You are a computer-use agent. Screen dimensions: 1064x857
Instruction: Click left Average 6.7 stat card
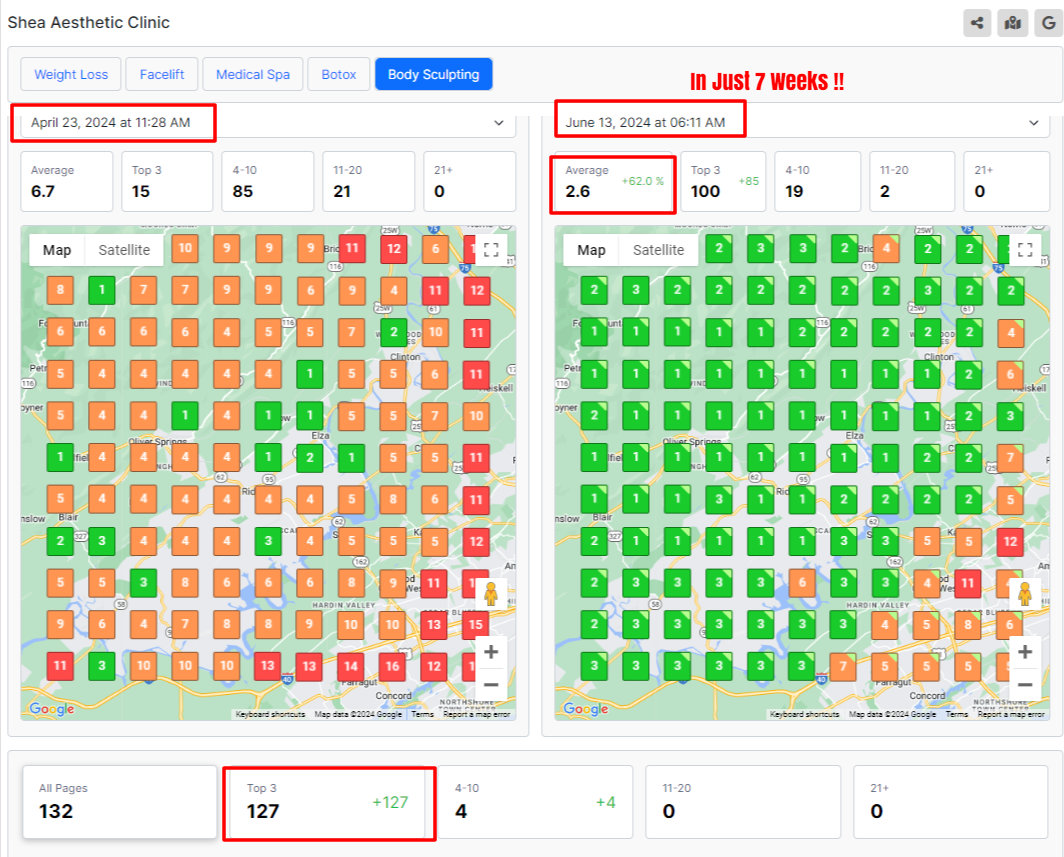coord(66,181)
